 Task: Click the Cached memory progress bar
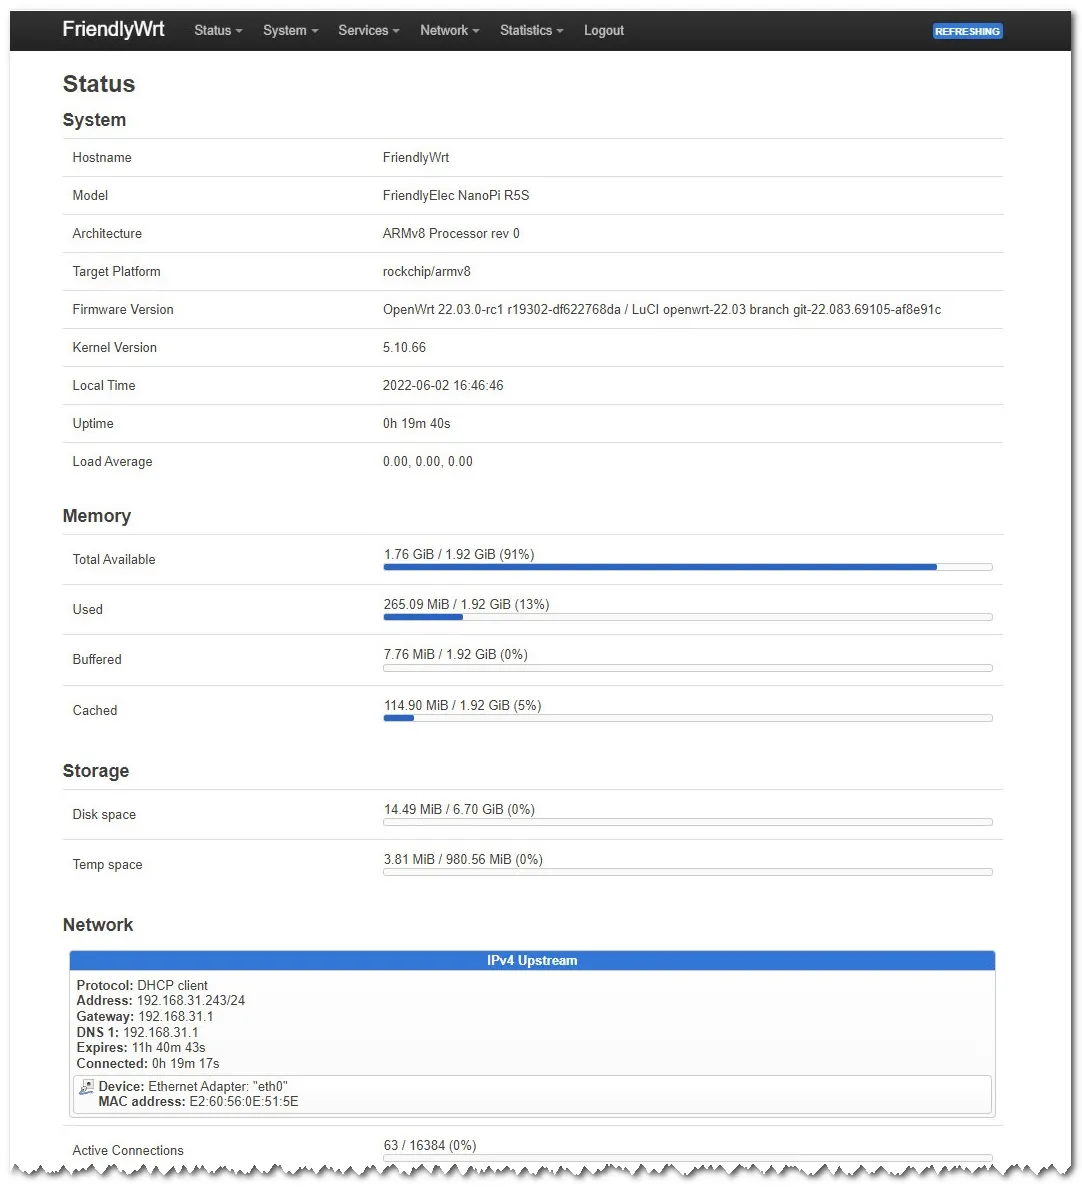(687, 718)
